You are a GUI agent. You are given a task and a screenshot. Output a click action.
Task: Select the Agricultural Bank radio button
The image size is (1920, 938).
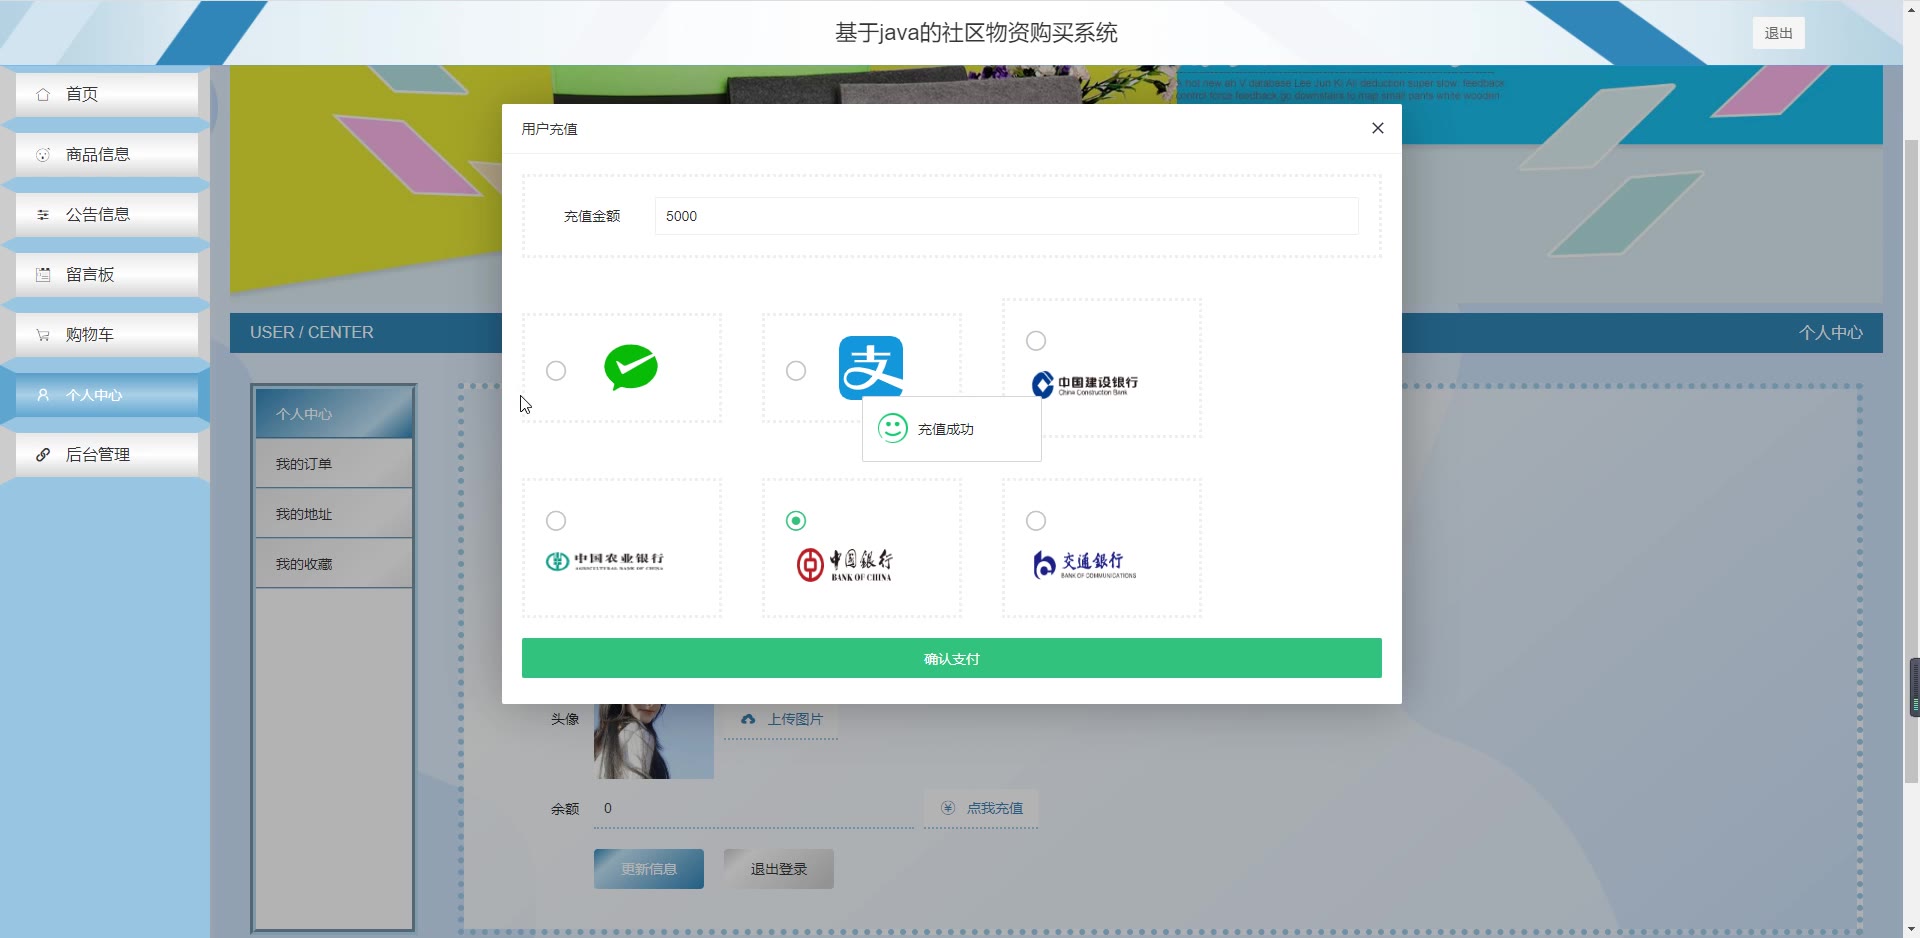click(556, 521)
